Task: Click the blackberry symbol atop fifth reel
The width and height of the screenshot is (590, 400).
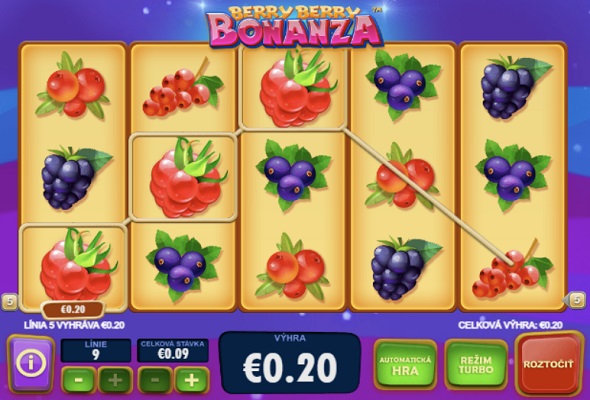Action: [x=514, y=87]
